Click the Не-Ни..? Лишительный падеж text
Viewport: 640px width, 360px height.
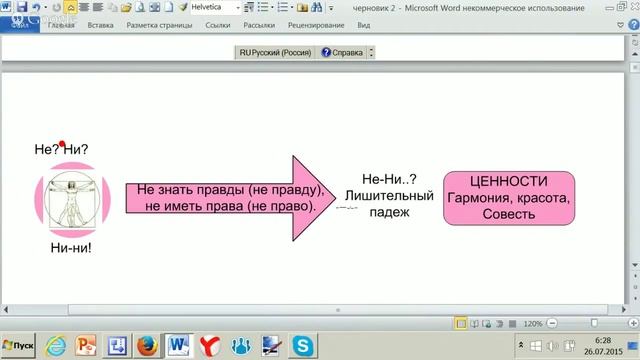389,196
